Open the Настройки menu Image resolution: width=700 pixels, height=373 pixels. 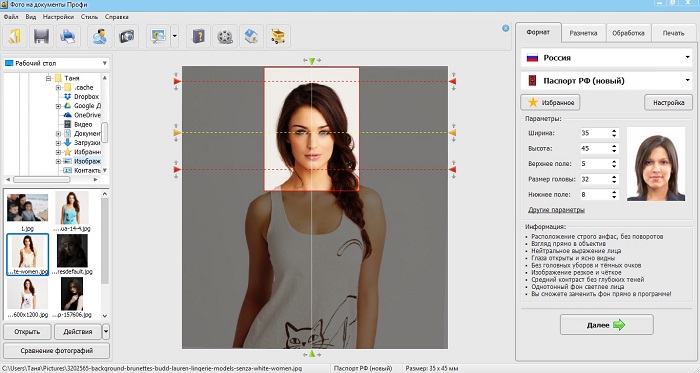click(58, 17)
